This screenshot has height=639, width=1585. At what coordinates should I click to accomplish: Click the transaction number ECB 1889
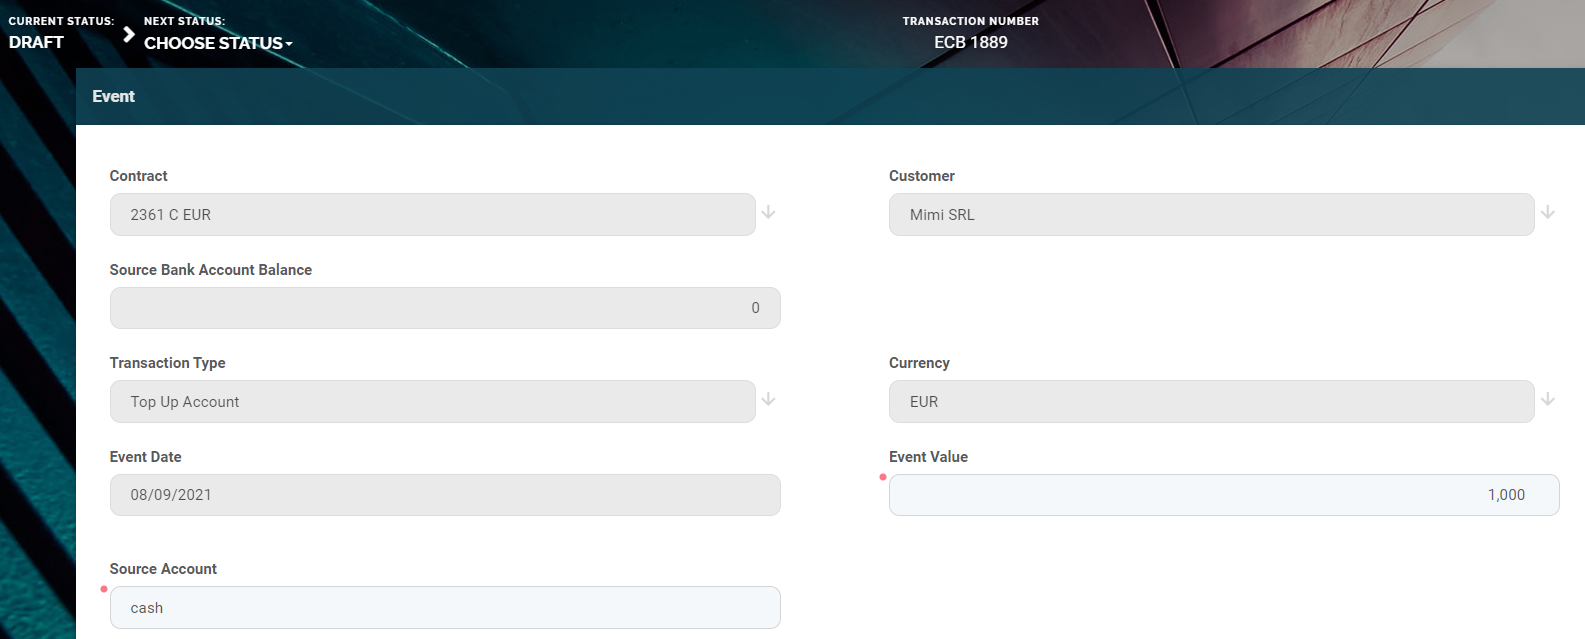[970, 42]
